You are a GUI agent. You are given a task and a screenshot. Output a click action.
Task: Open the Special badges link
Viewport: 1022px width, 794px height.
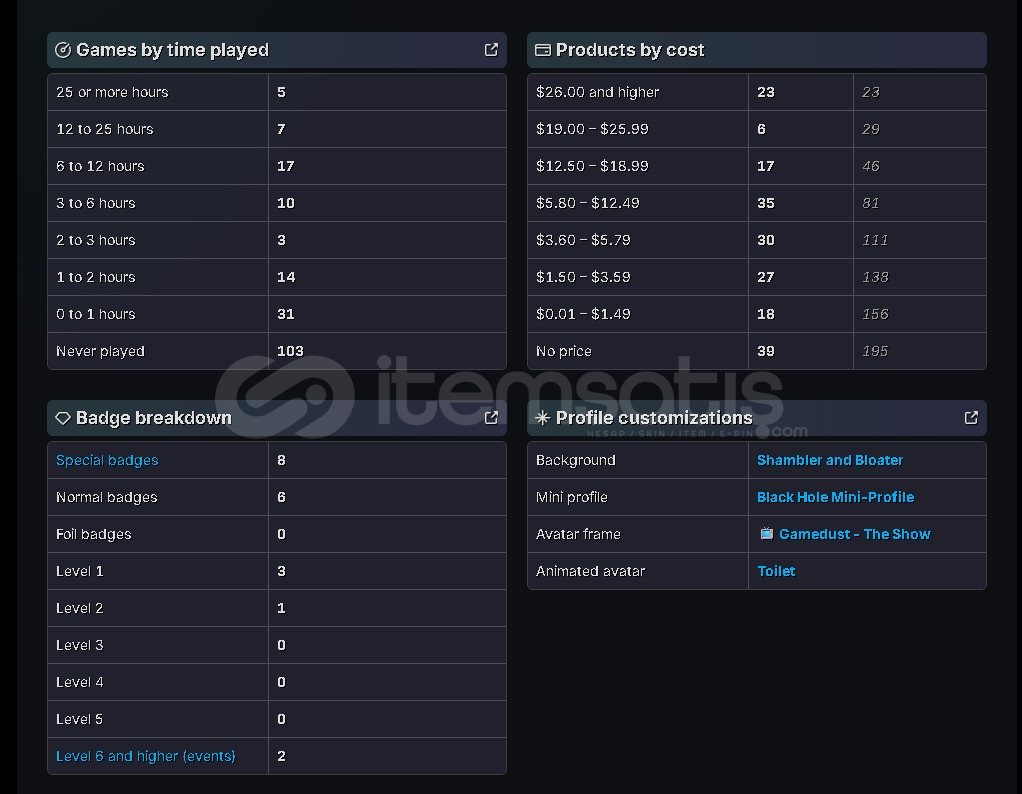point(107,460)
